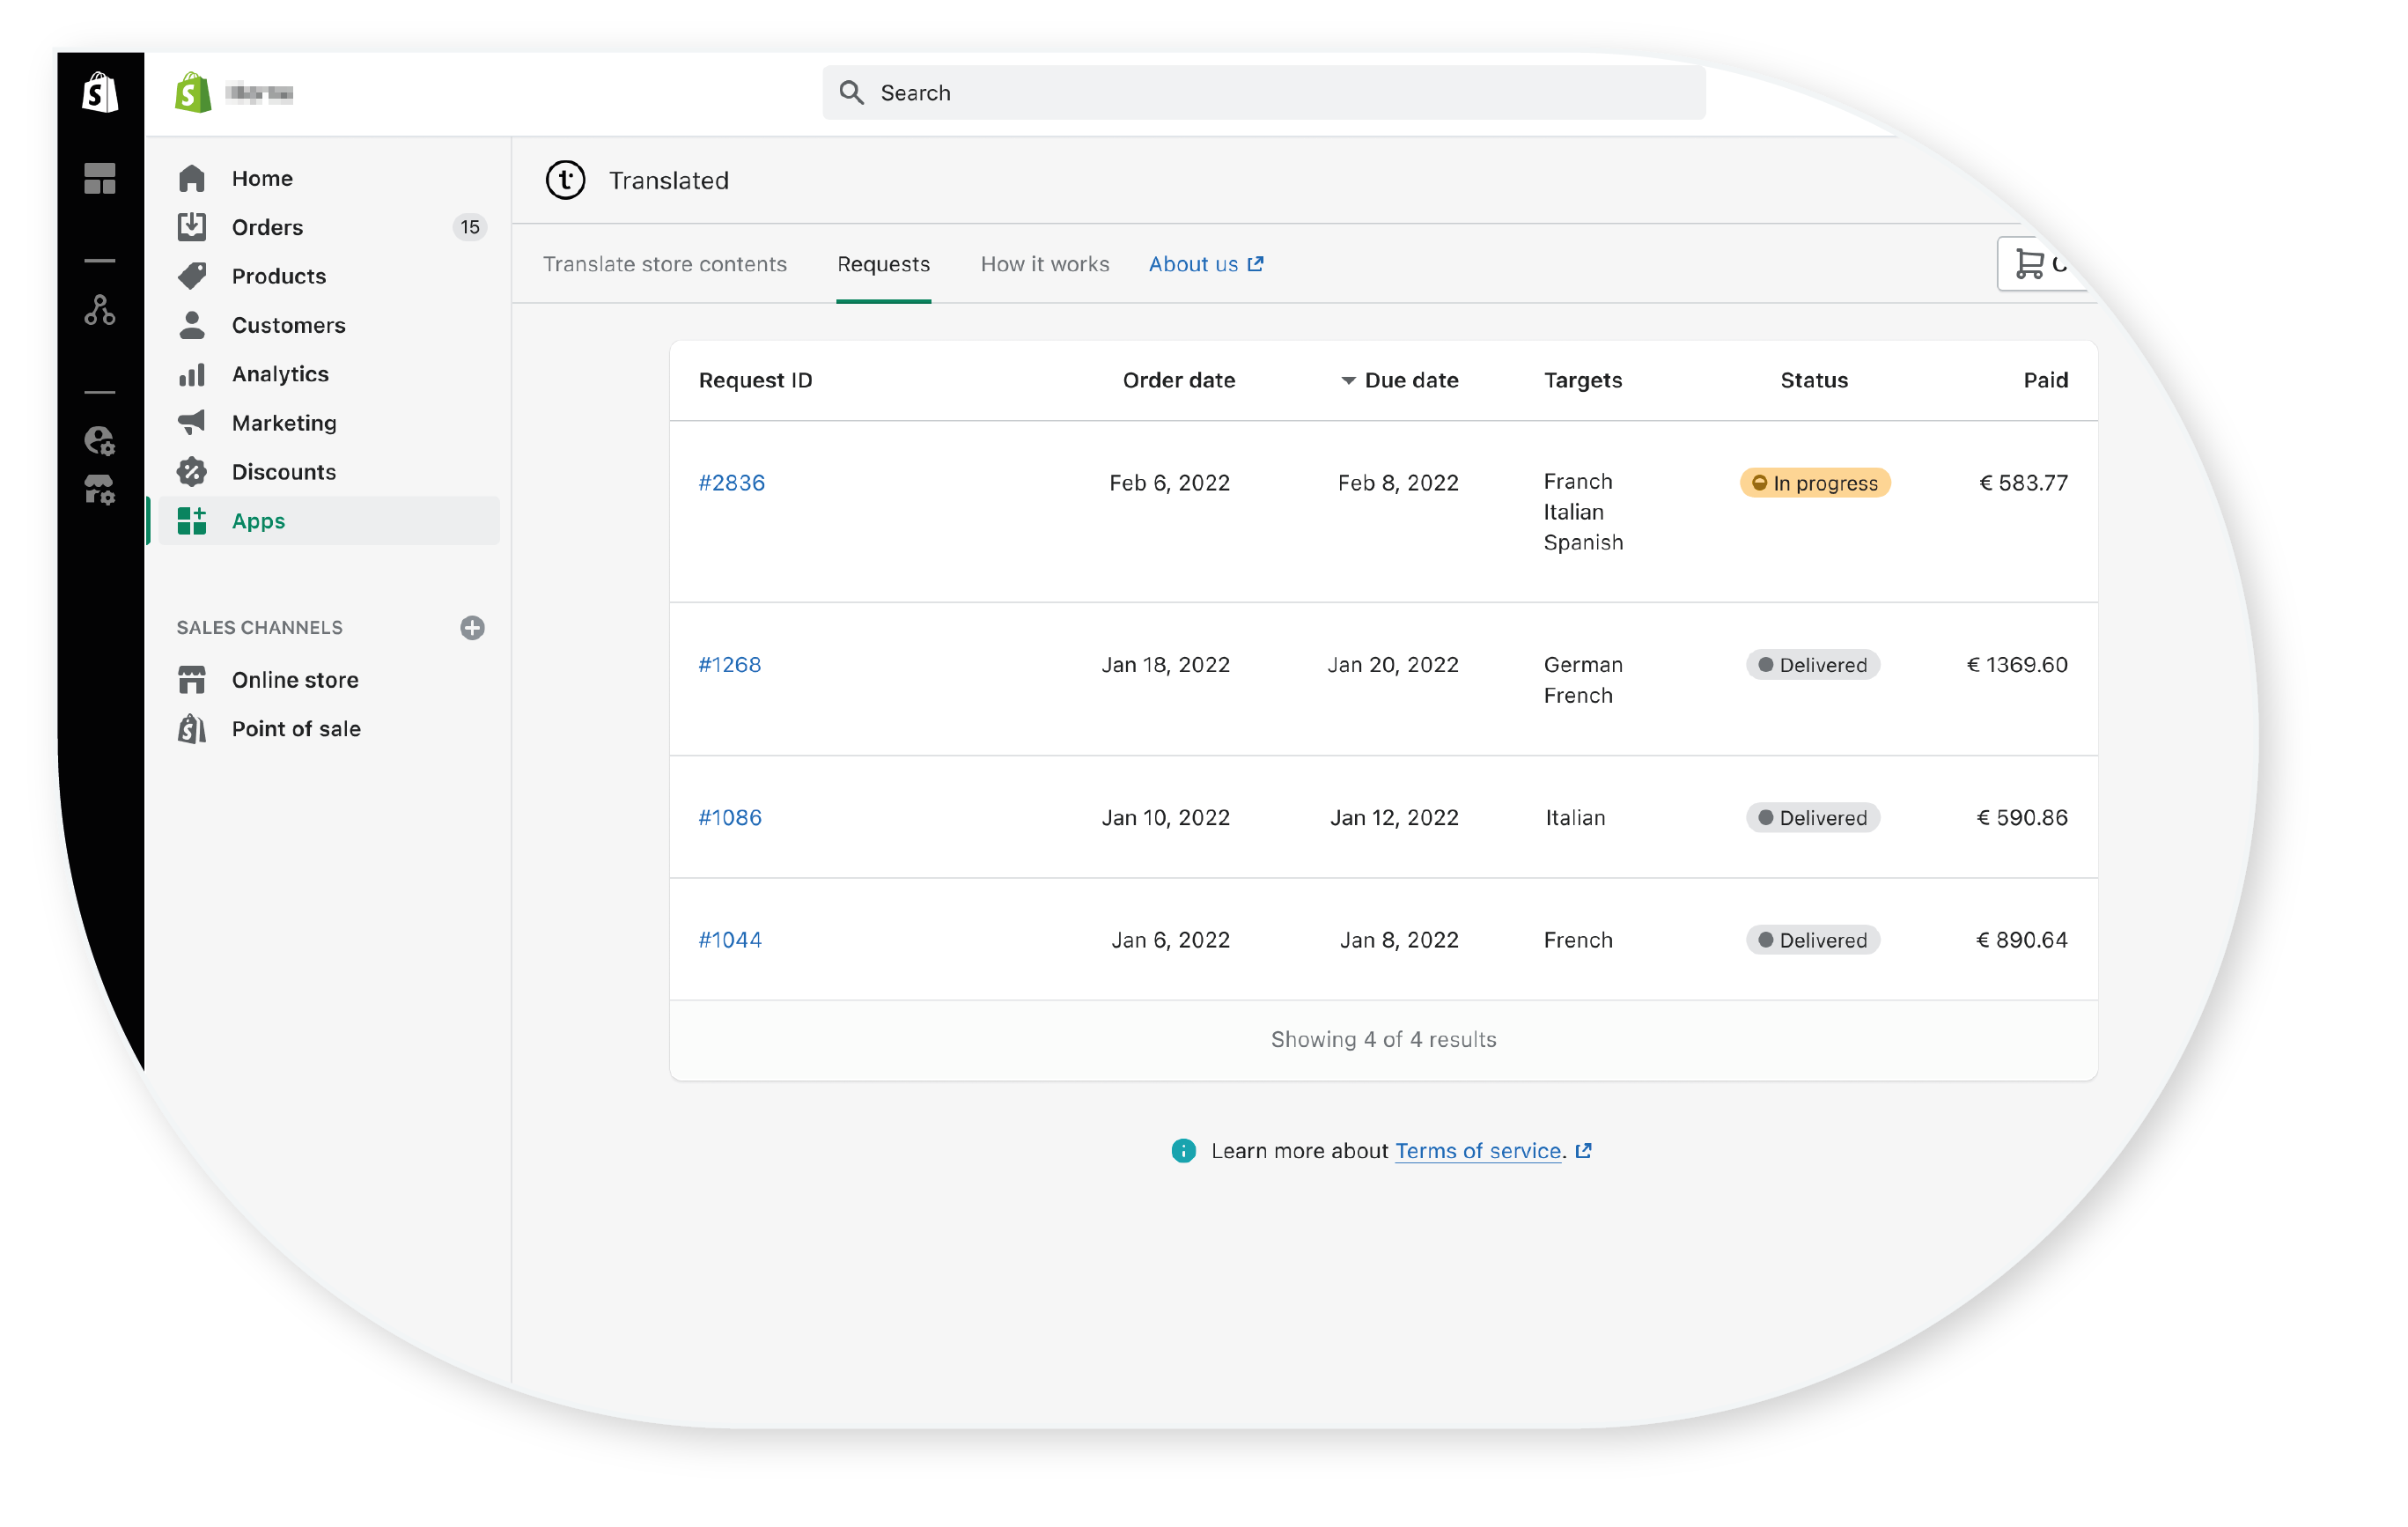
Task: Click the Shopify bag logo in dark sidebar
Action: [100, 93]
